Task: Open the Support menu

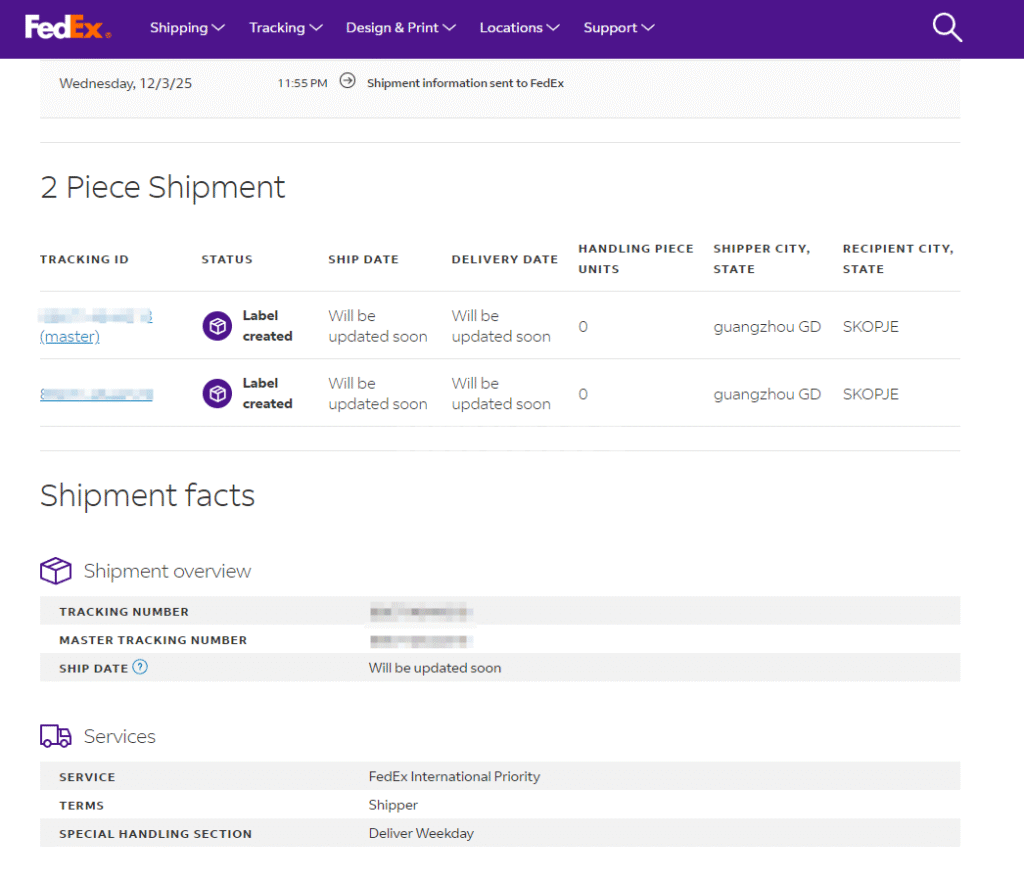Action: pos(618,28)
